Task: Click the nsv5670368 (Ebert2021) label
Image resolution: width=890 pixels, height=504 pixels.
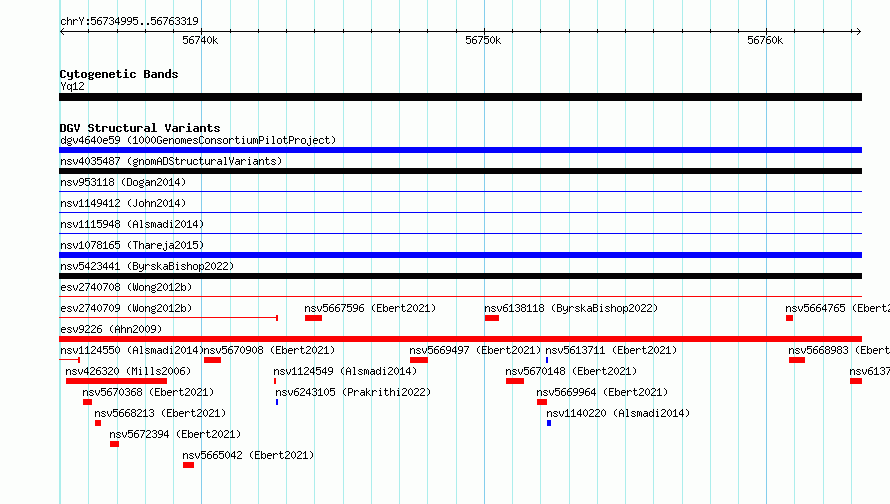Action: [148, 392]
